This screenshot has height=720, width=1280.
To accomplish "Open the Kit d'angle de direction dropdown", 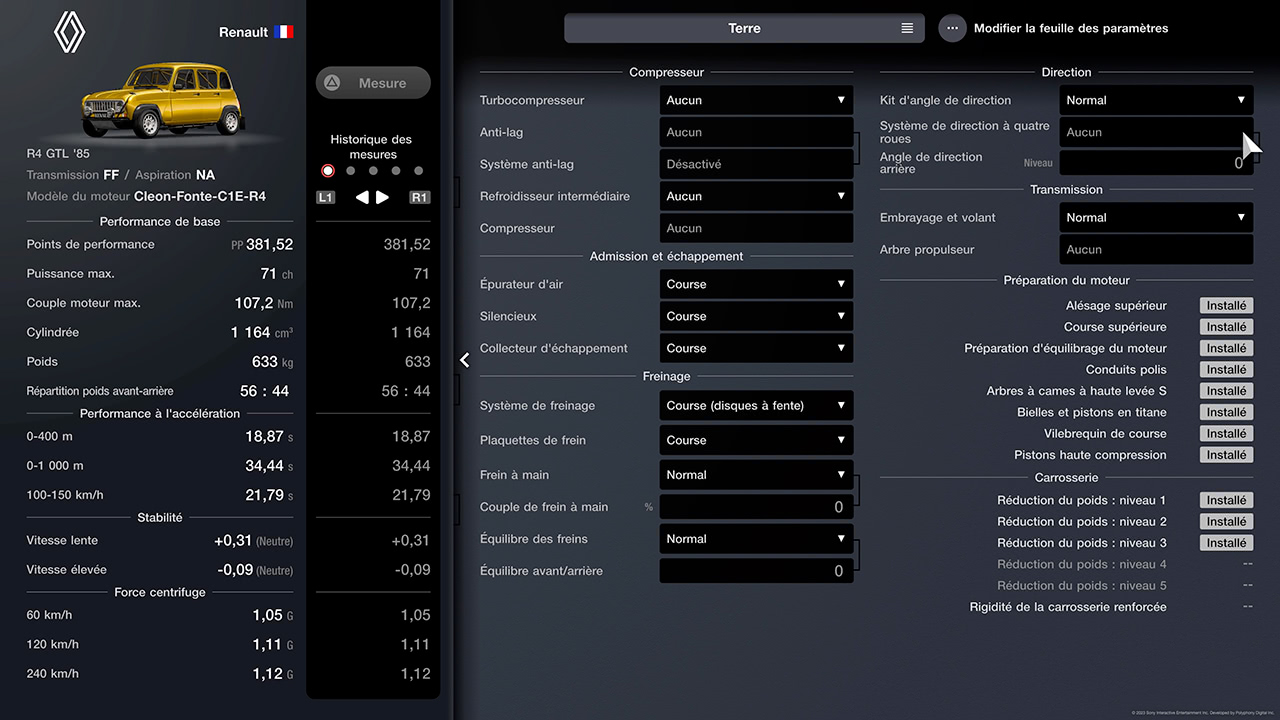I will pyautogui.click(x=1156, y=100).
